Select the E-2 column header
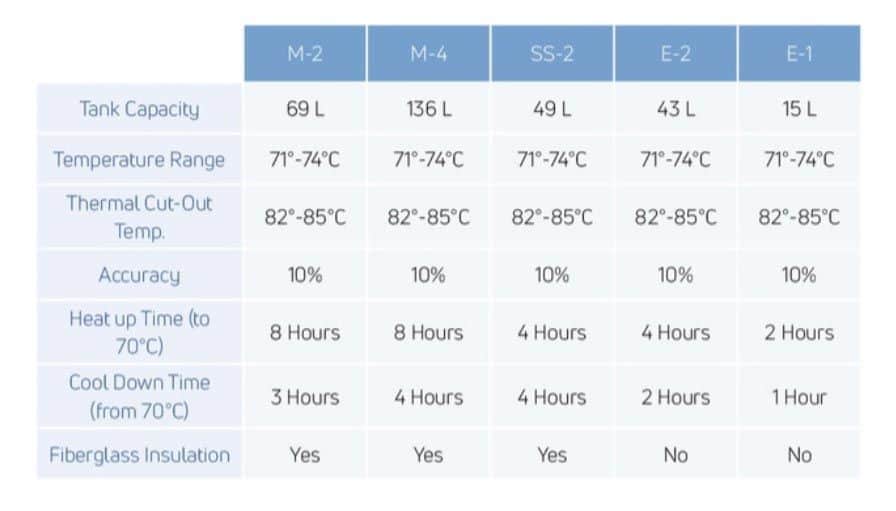The width and height of the screenshot is (896, 511). point(675,54)
